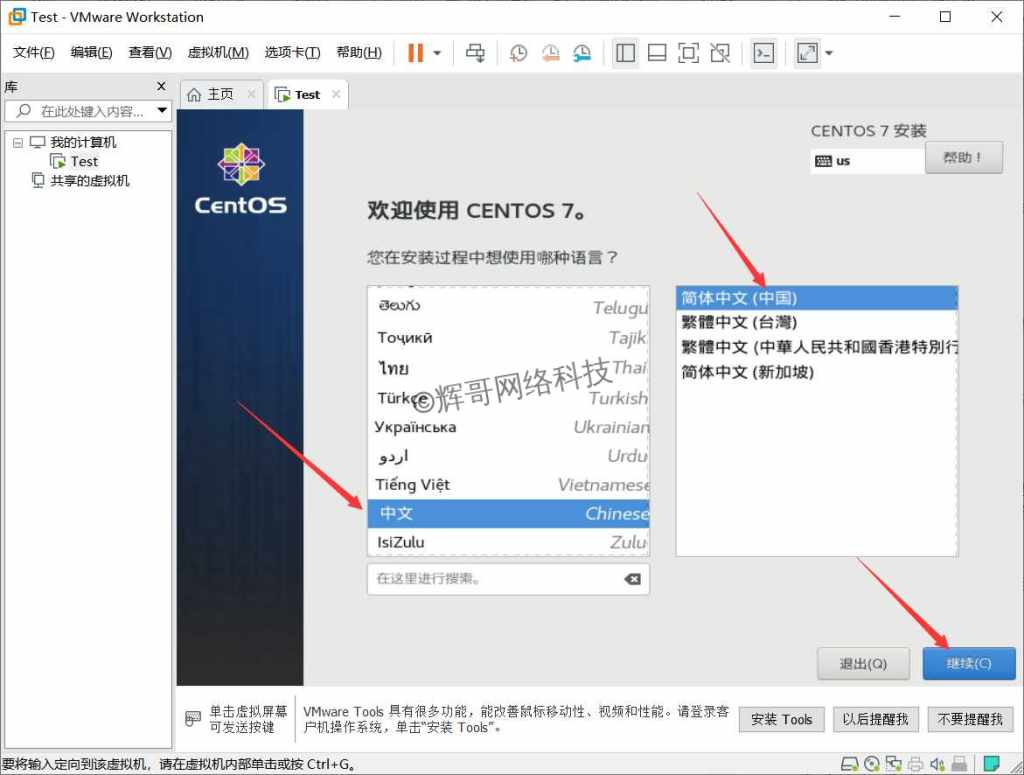Click network adapter status bar icon
1024x775 pixels.
(x=893, y=763)
